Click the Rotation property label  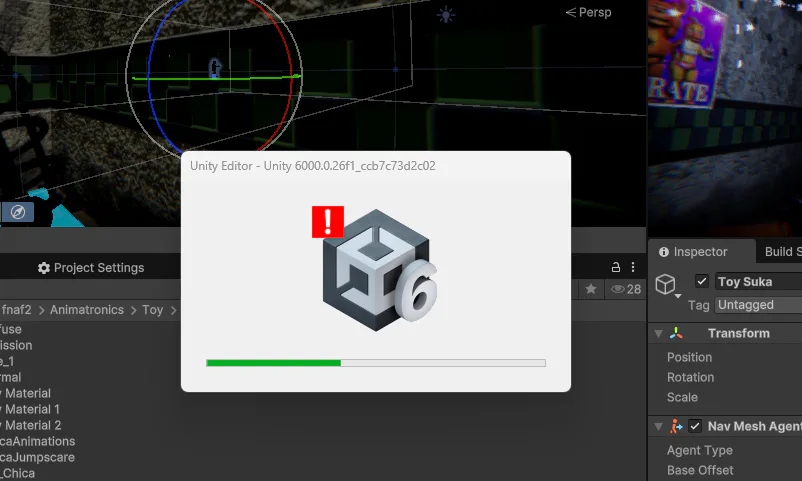690,377
